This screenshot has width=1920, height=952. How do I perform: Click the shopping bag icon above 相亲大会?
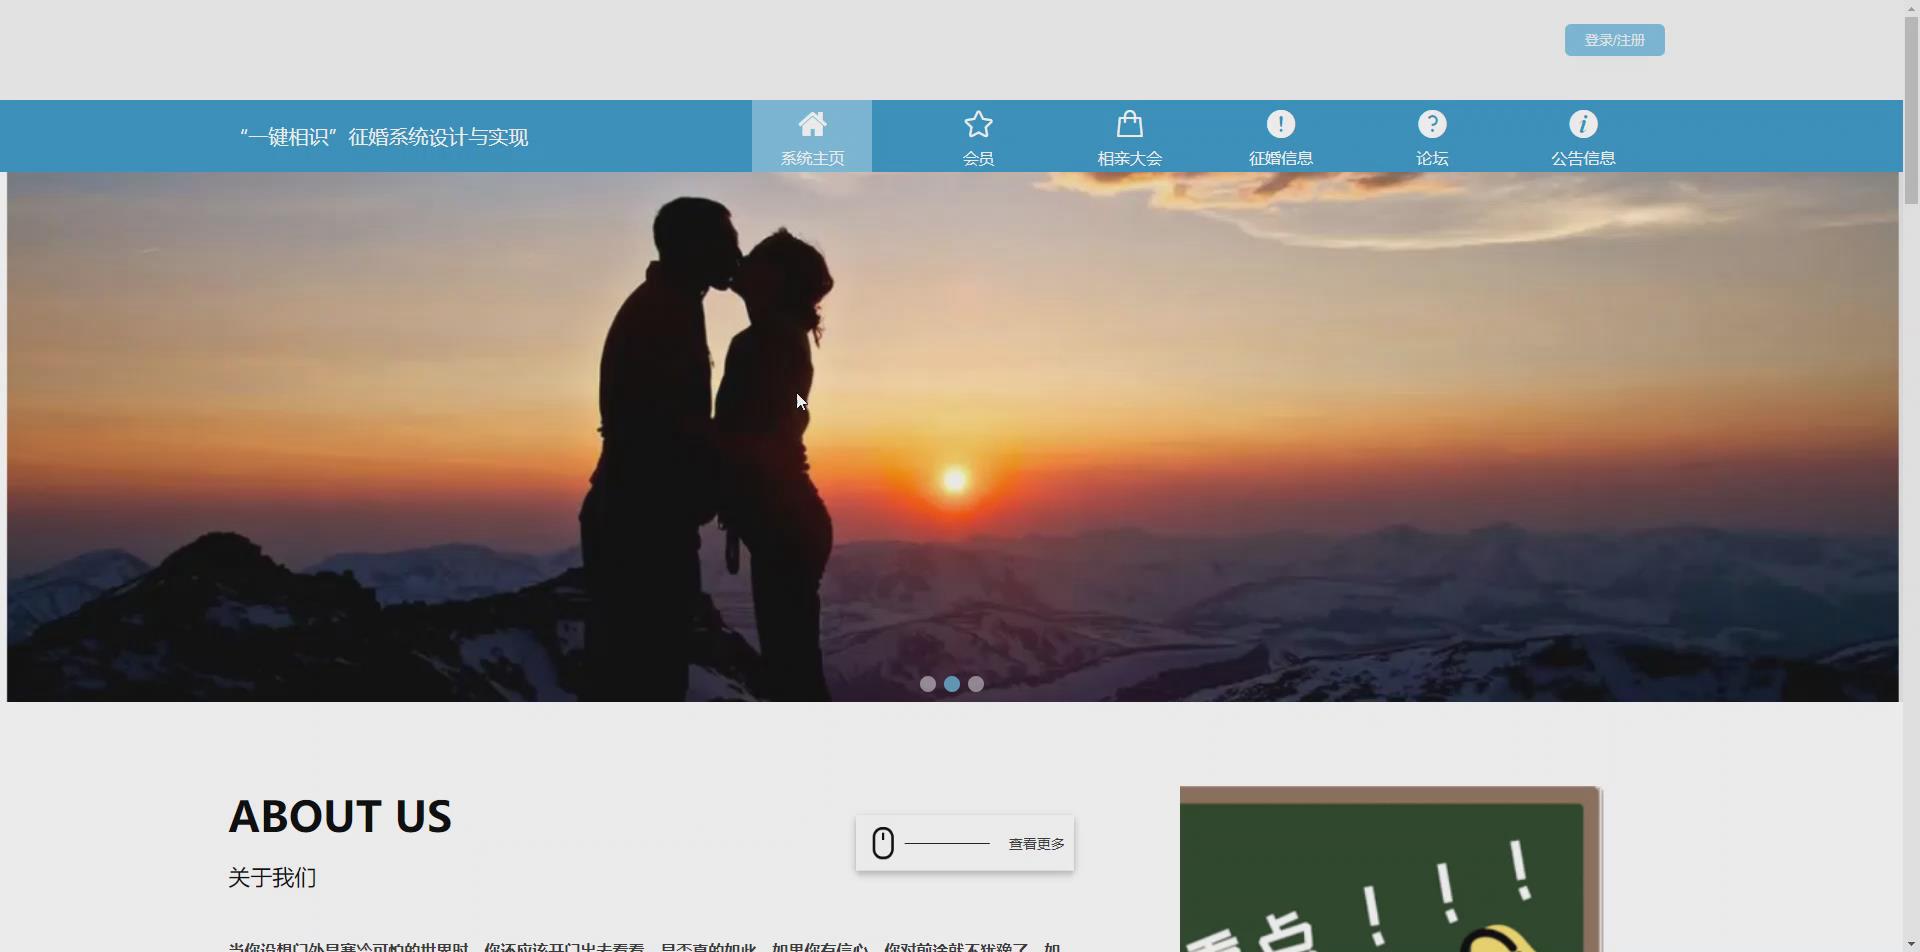click(x=1130, y=124)
